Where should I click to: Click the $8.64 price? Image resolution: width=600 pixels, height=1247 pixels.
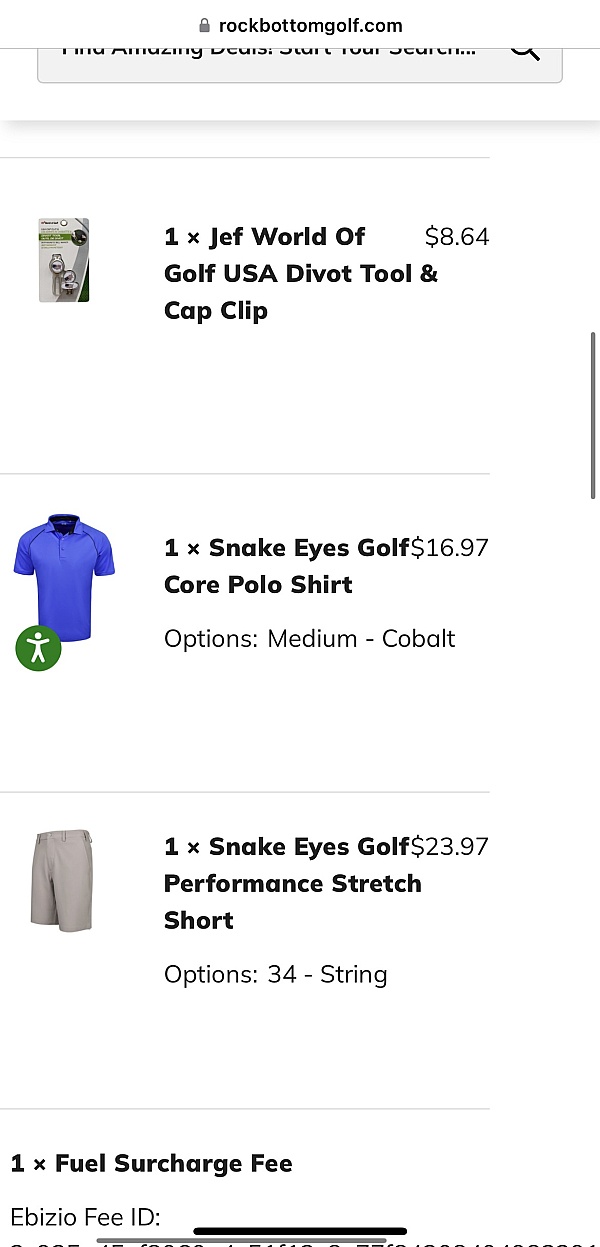456,237
